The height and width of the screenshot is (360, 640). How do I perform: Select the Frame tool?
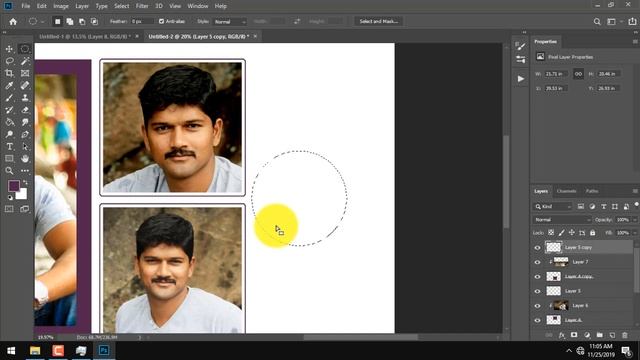pos(25,73)
